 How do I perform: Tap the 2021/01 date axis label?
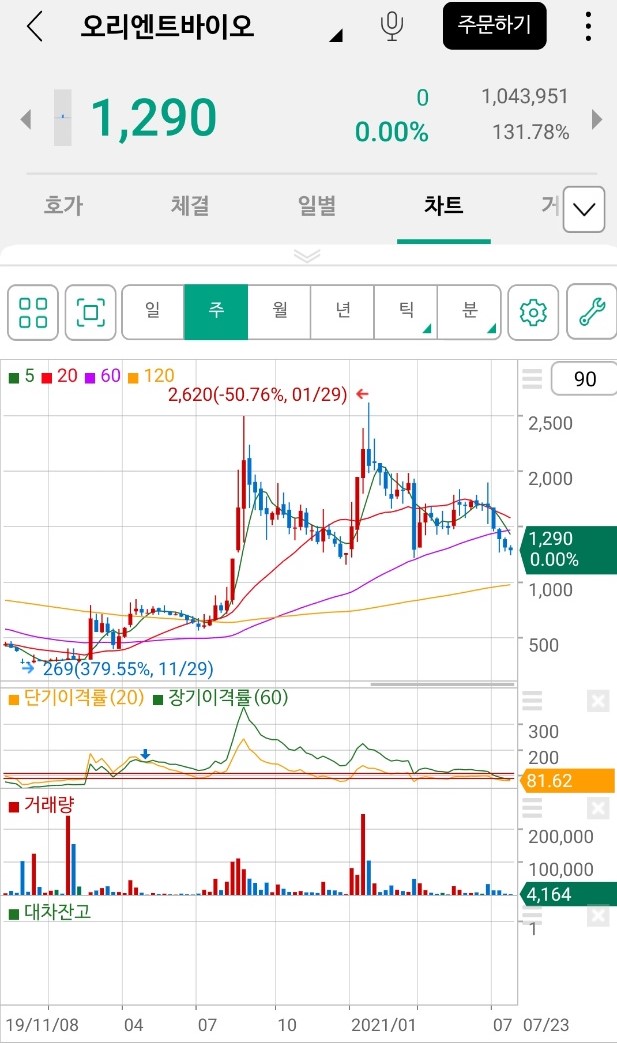[x=383, y=1024]
